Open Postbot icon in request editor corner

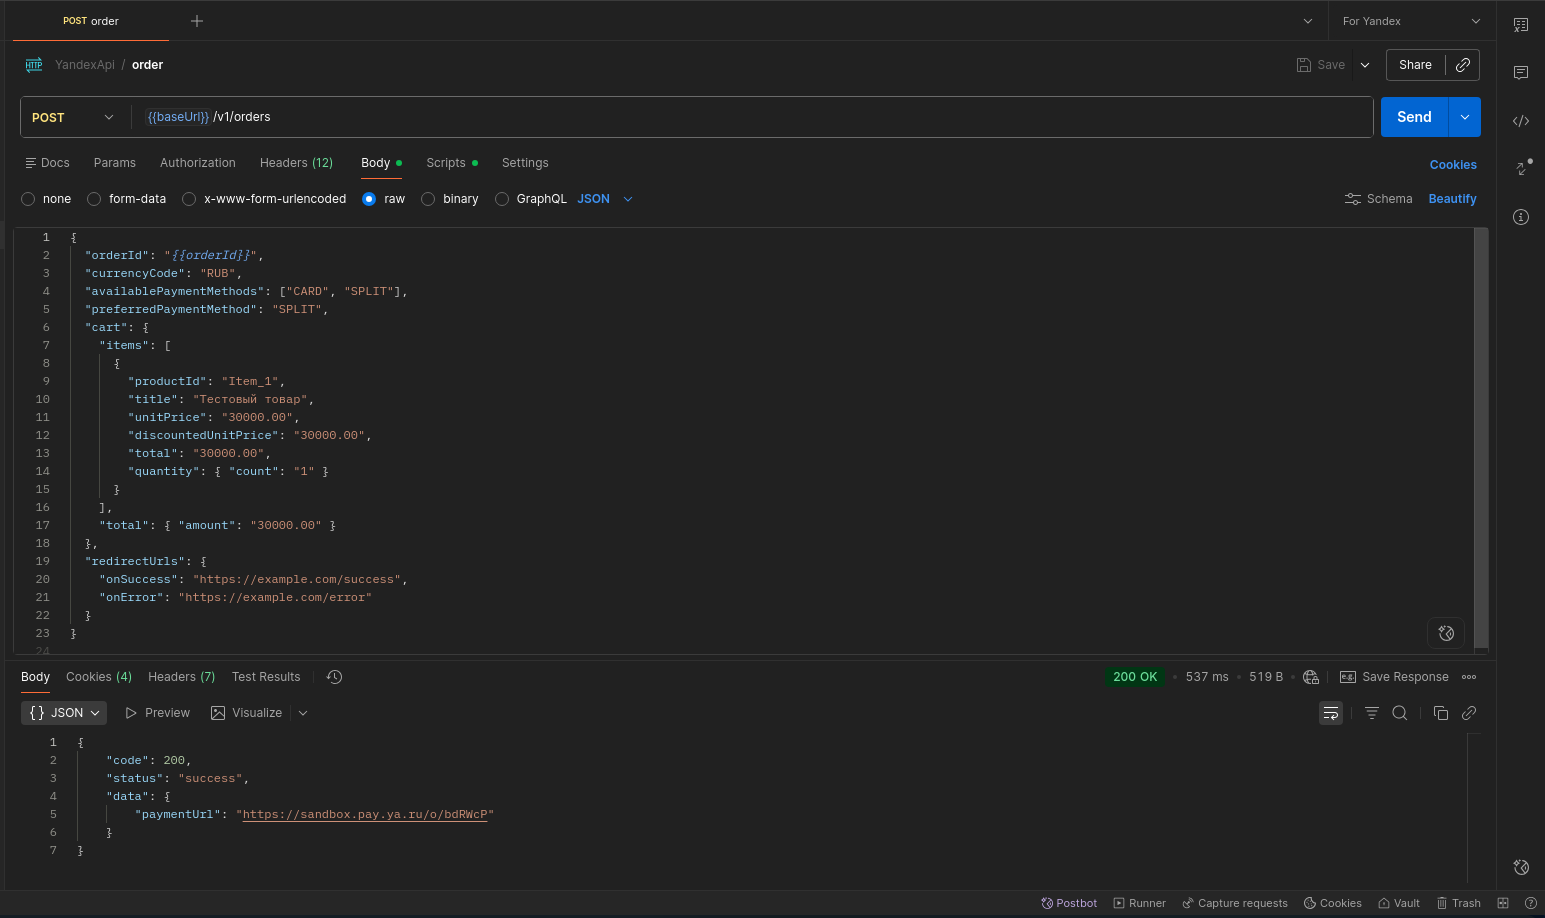(1446, 633)
